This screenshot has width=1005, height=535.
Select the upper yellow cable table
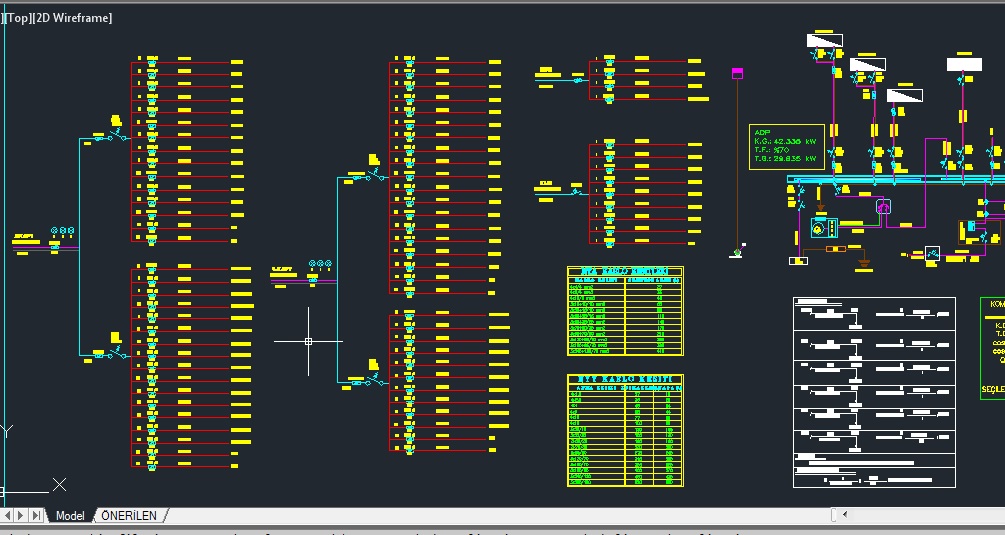(625, 311)
